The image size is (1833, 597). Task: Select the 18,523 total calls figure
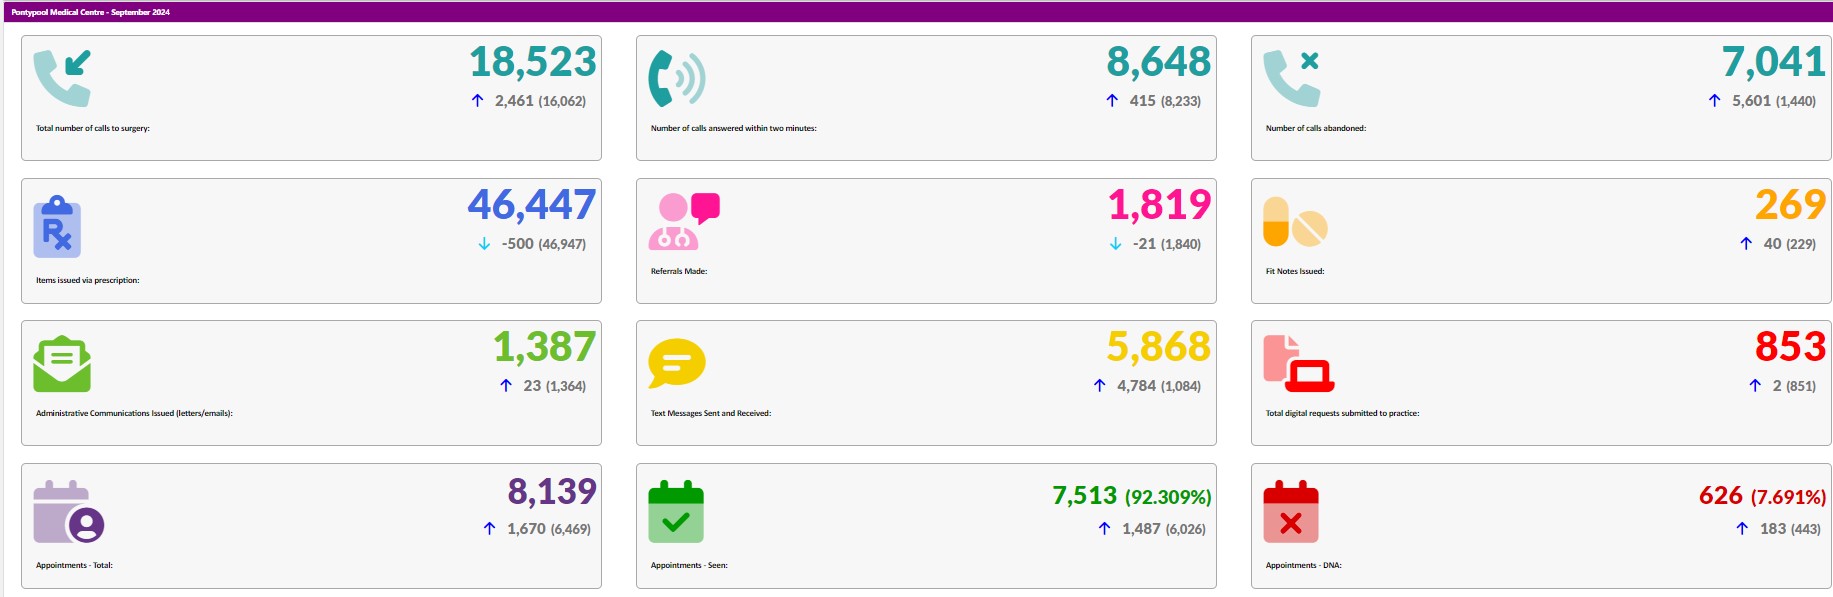pyautogui.click(x=533, y=62)
